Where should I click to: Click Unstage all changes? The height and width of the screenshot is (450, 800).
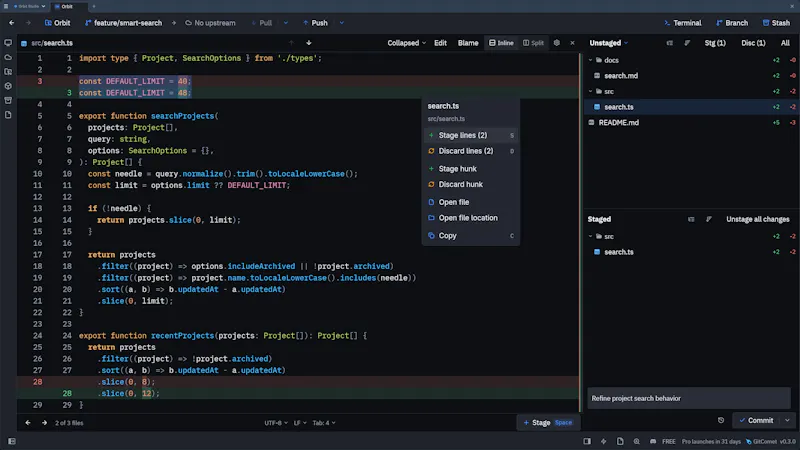[x=758, y=219]
